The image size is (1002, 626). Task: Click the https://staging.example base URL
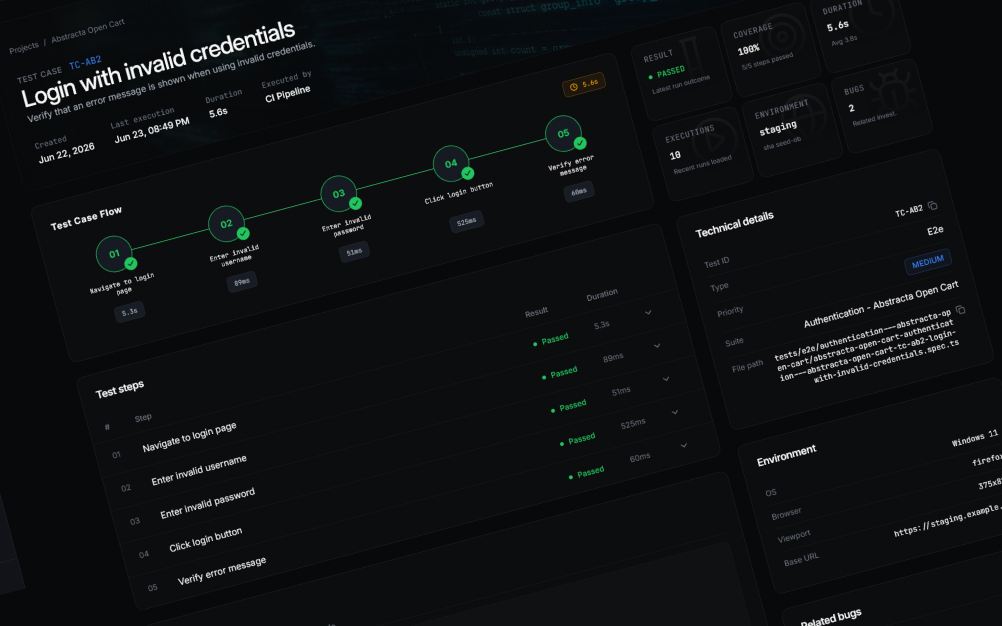click(948, 521)
